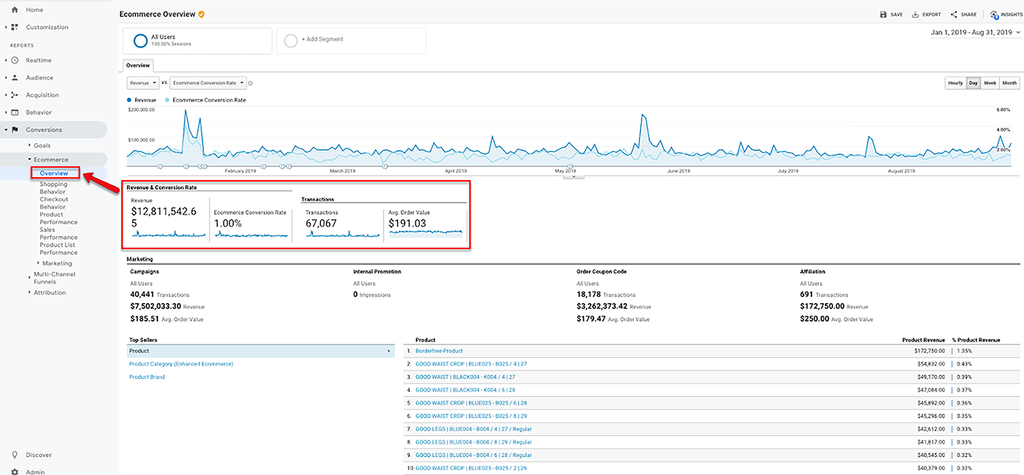Switch graph granularity to Month

tap(1009, 83)
